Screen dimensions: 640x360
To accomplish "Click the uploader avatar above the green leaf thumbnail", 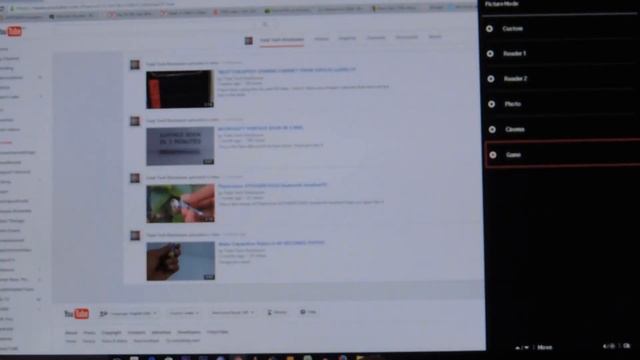I will pos(135,178).
